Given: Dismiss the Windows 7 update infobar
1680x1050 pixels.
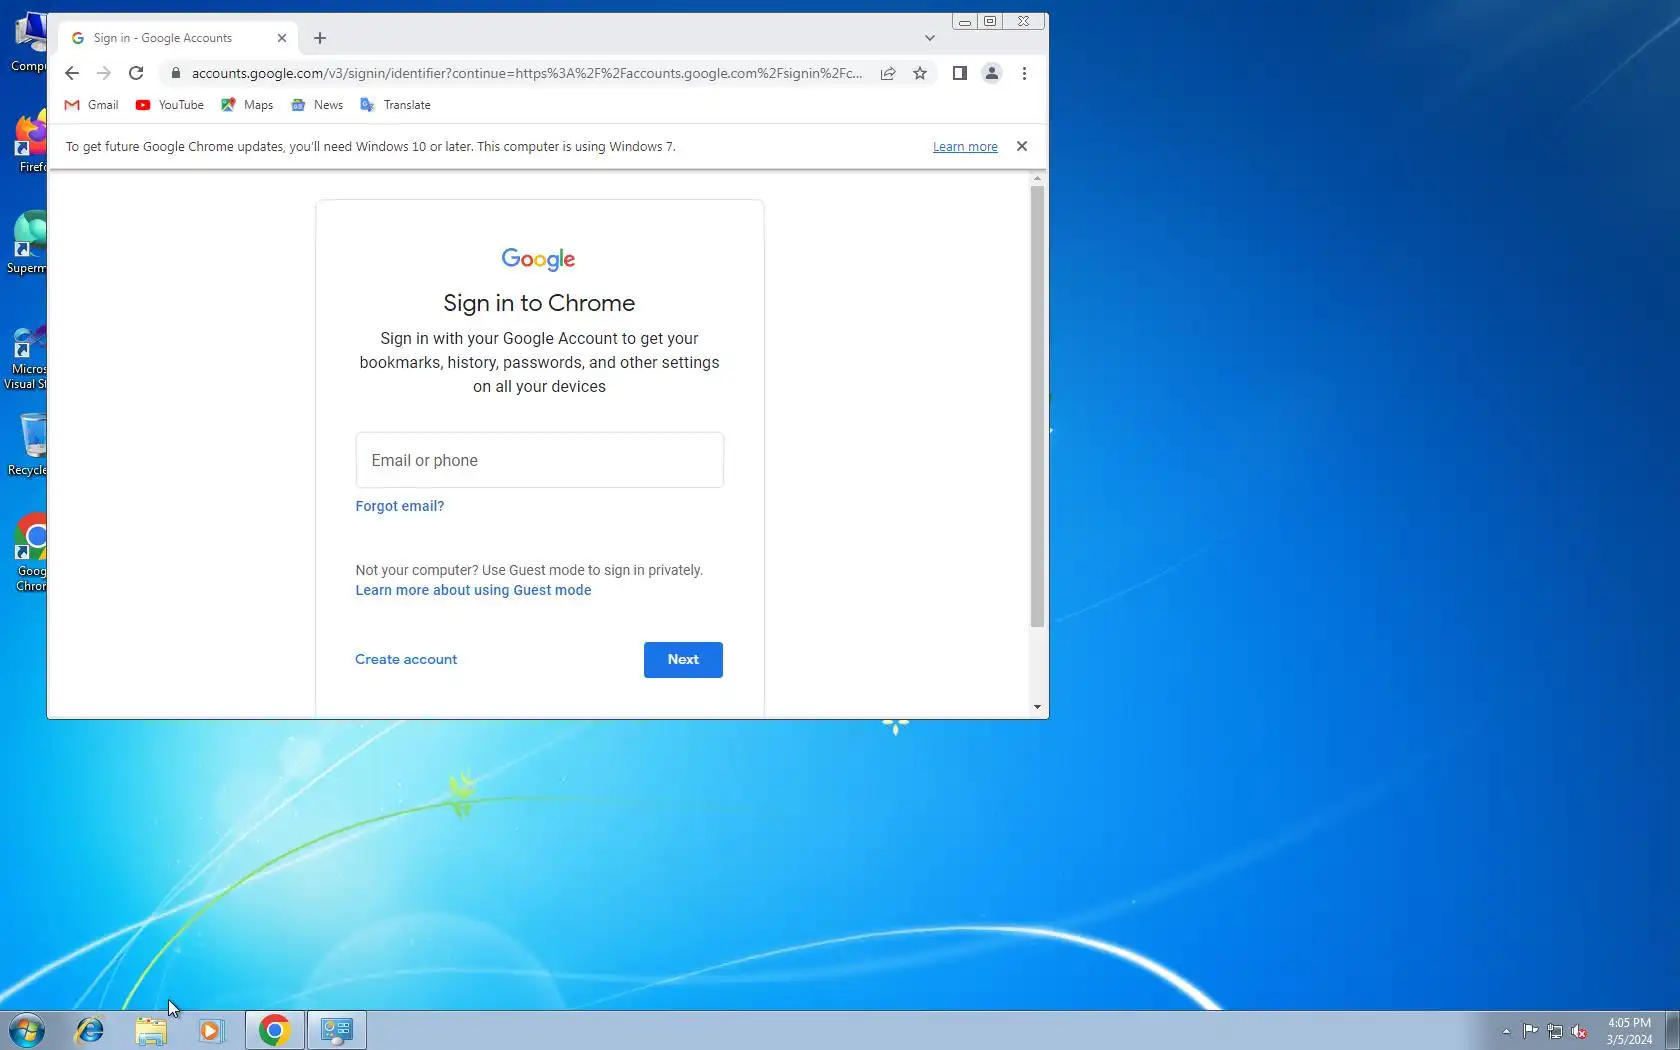Looking at the screenshot, I should 1022,146.
